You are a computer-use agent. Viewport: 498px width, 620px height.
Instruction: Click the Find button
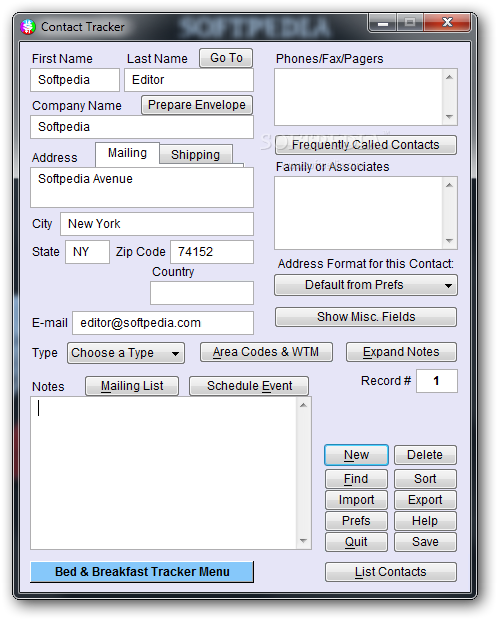[x=356, y=479]
